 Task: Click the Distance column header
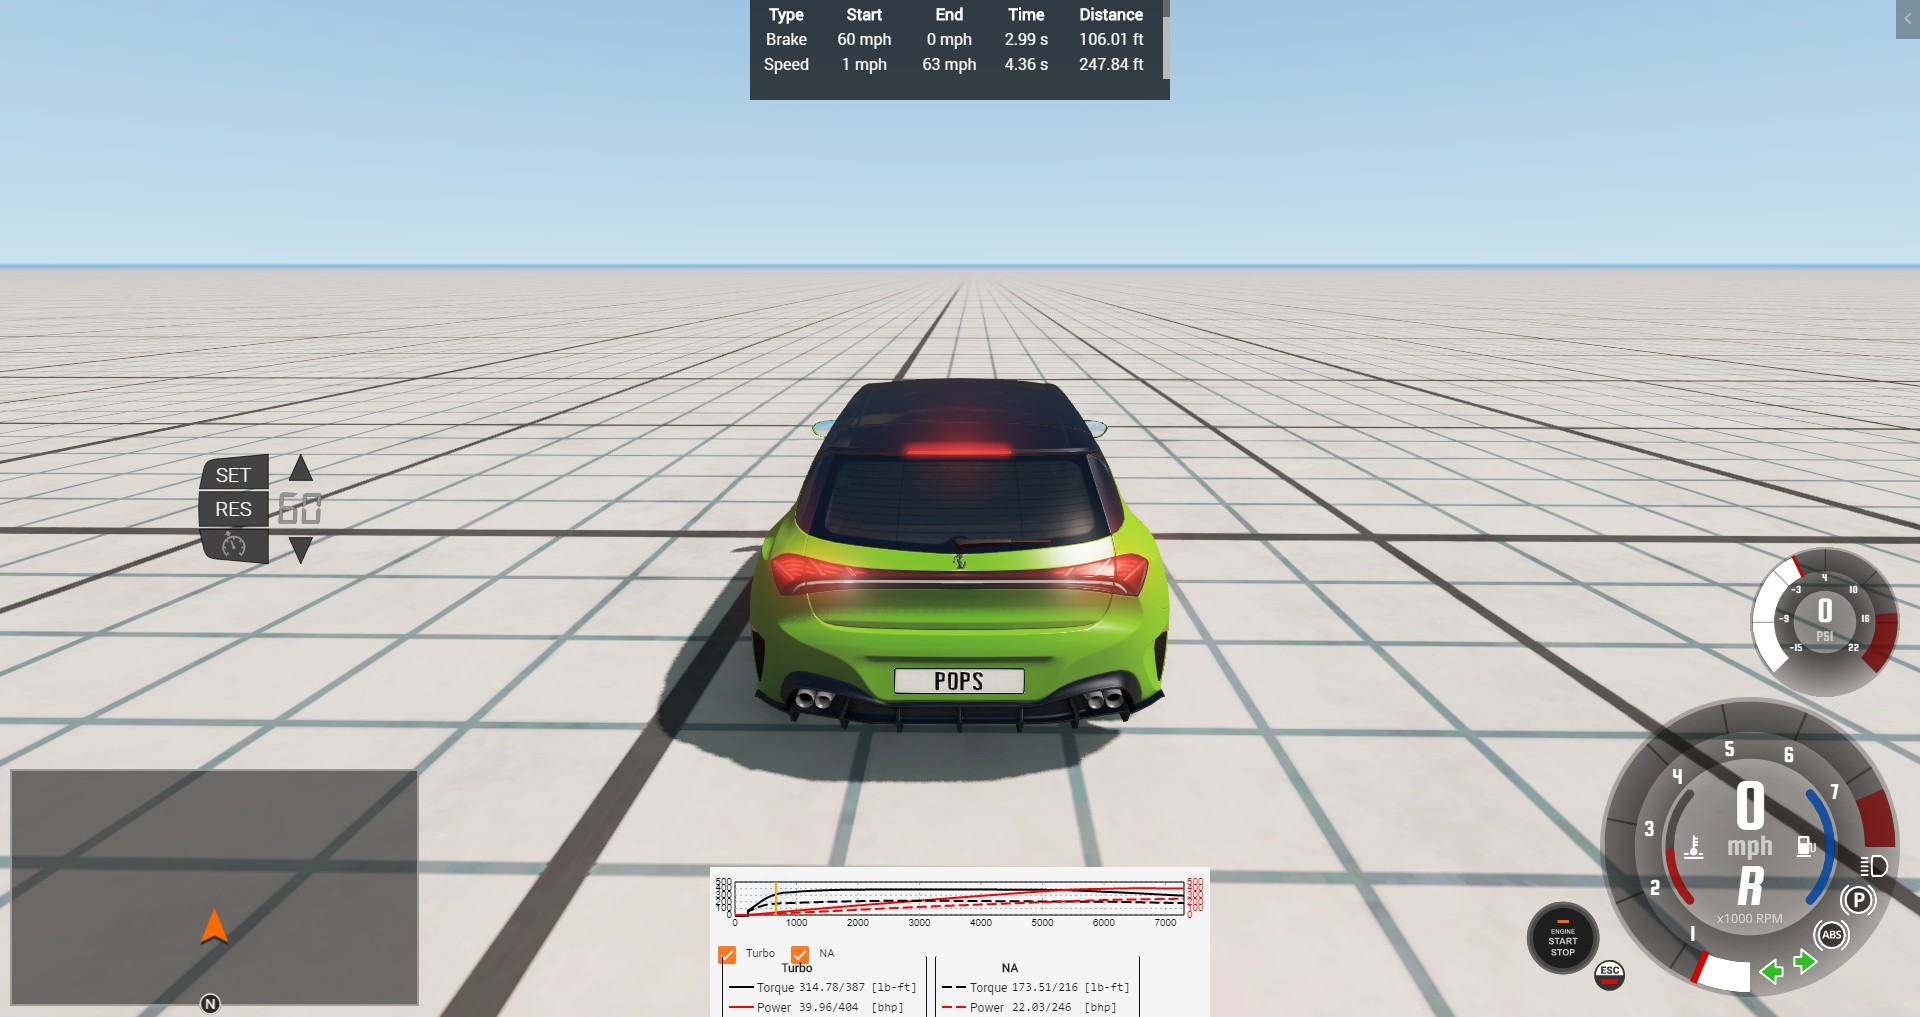(x=1111, y=14)
